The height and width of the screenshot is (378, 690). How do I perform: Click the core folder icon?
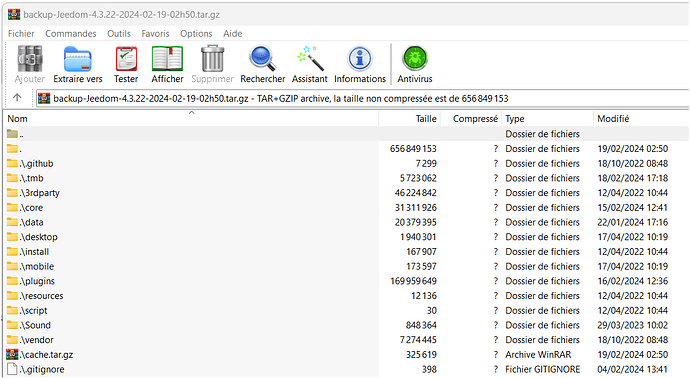[x=12, y=208]
